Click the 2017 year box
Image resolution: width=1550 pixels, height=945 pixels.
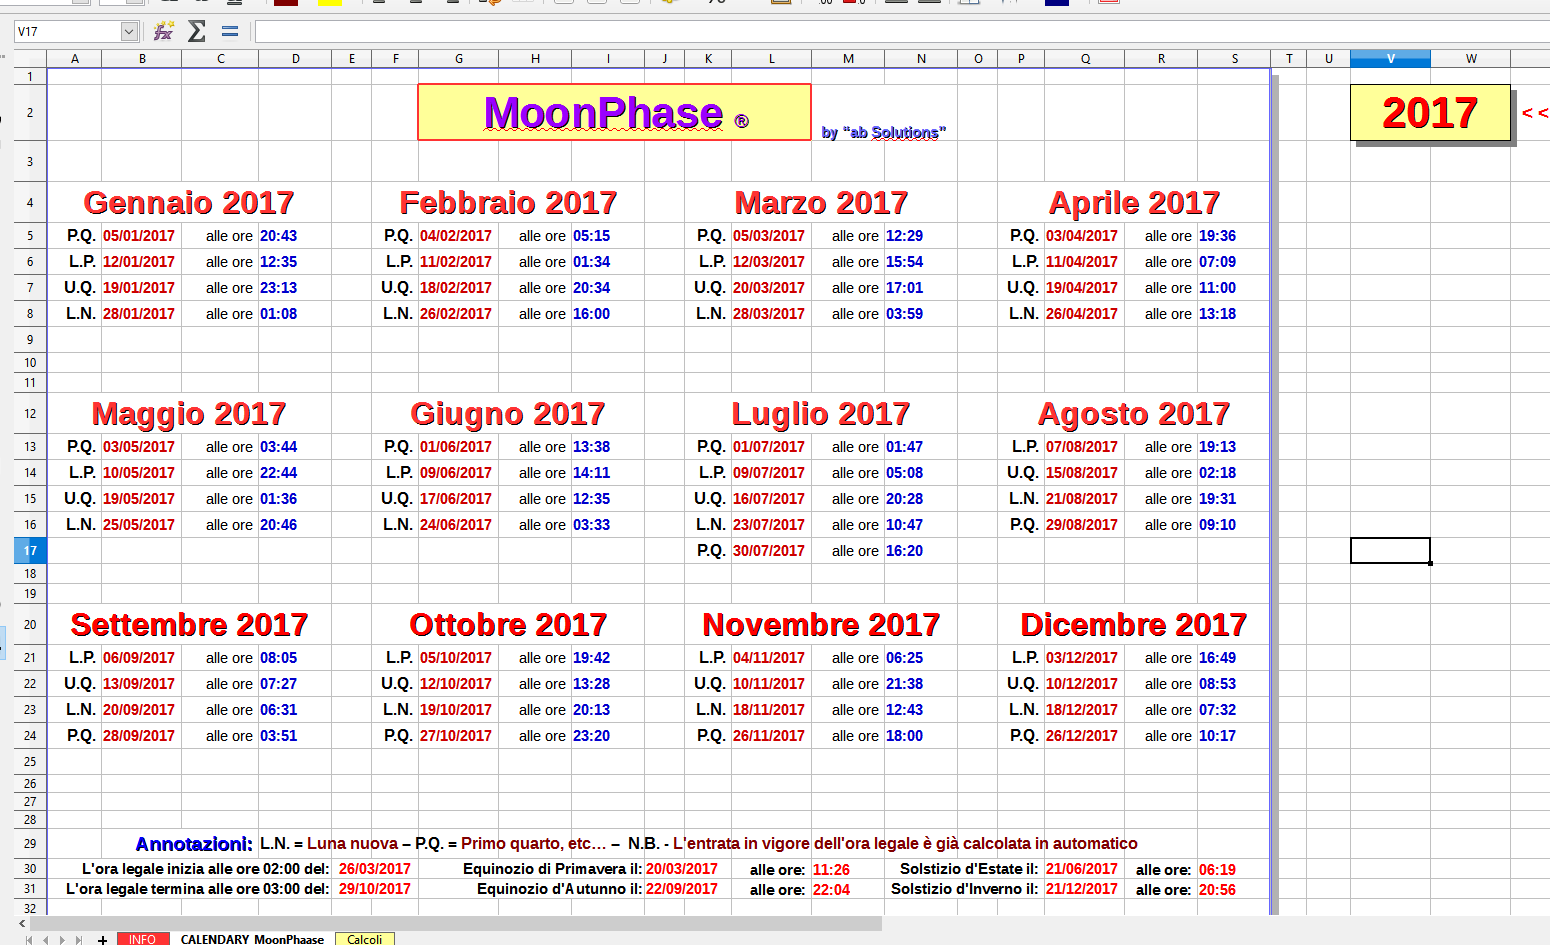[1430, 113]
